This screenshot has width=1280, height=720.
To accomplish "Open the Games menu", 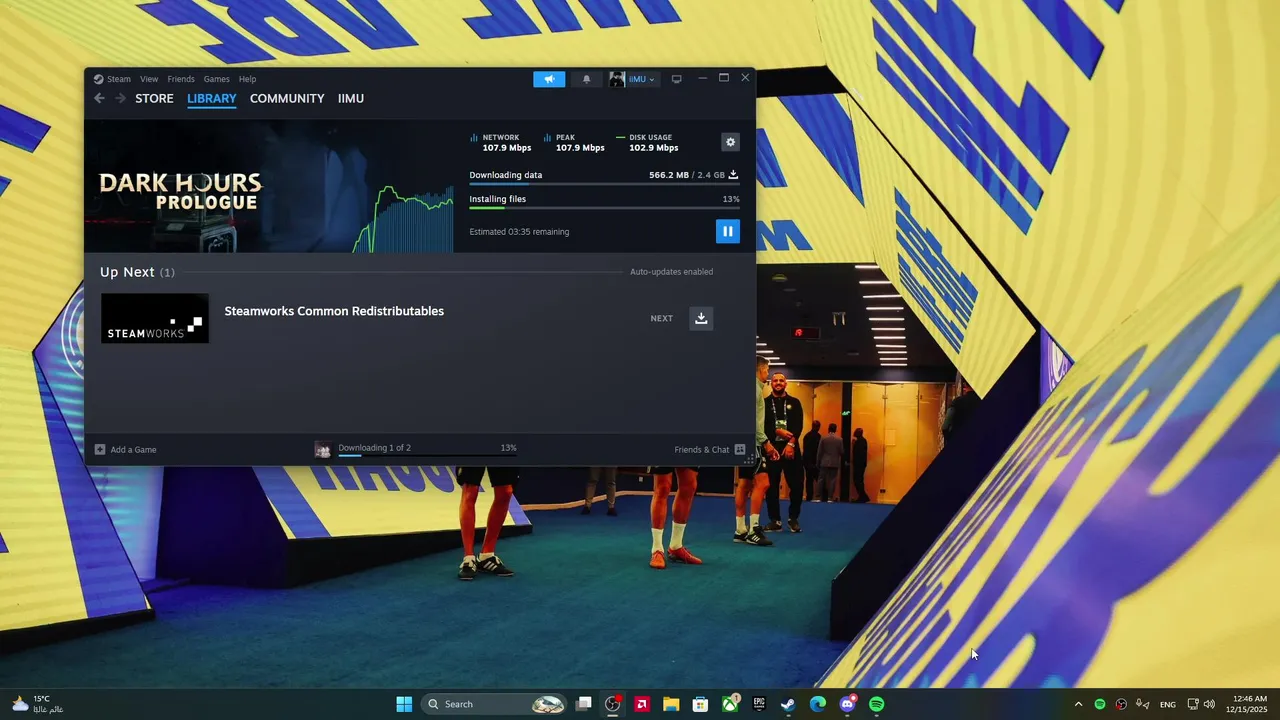I will click(217, 79).
